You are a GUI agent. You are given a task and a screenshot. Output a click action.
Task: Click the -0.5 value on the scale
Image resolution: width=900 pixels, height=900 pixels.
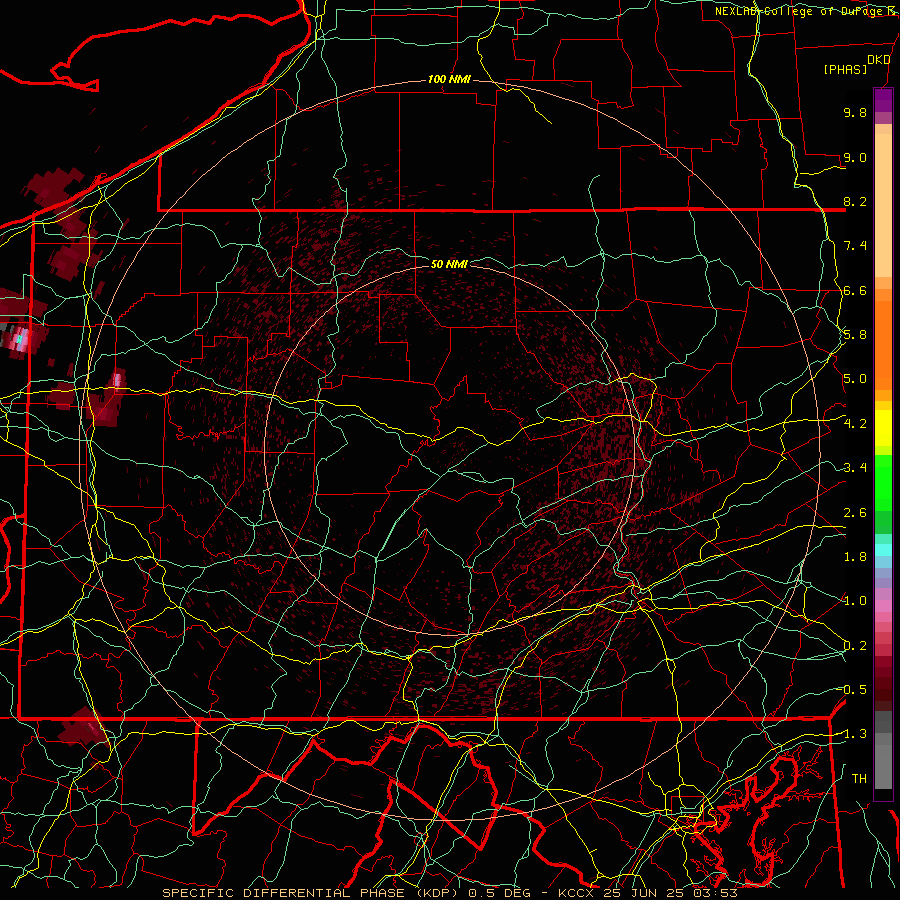(x=853, y=690)
